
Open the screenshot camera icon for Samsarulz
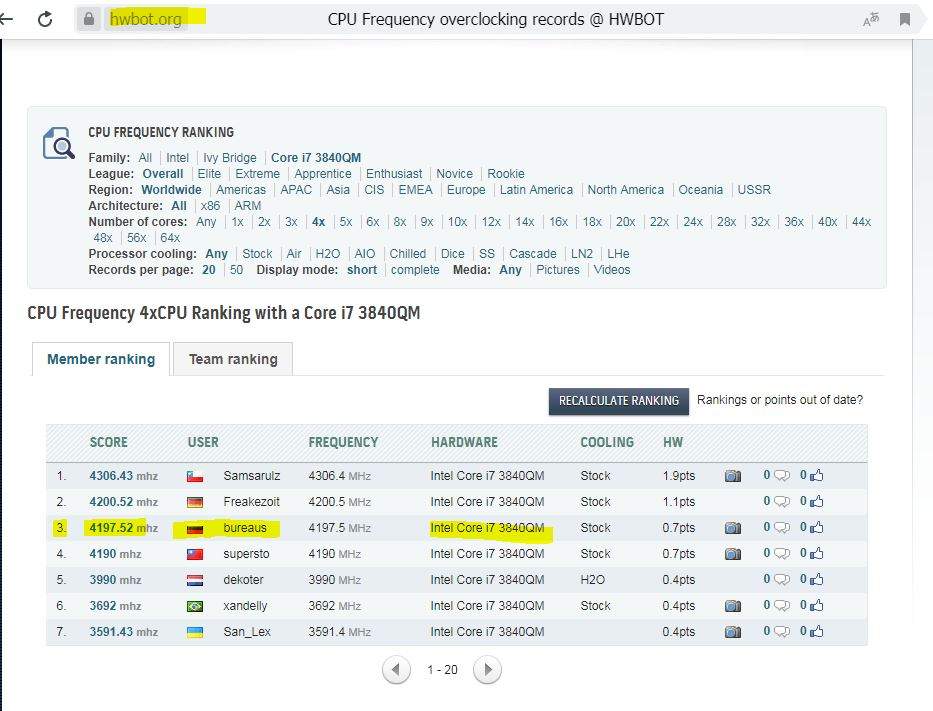tap(732, 476)
